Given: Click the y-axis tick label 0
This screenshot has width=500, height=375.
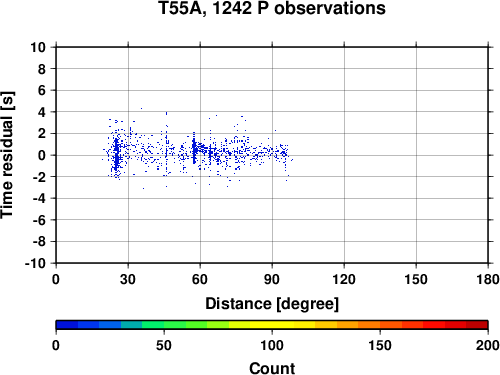Looking at the screenshot, I should (x=42, y=155).
